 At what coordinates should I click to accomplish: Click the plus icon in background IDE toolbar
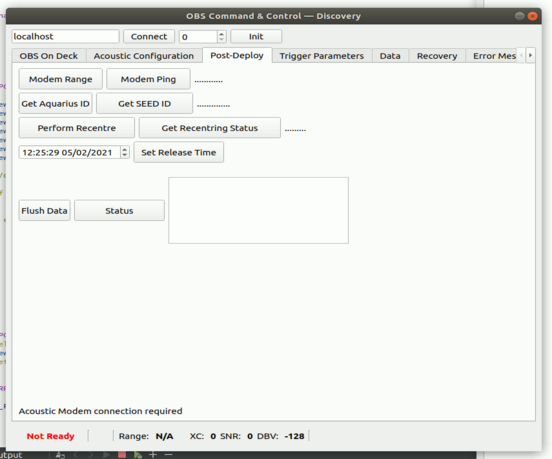(x=153, y=455)
